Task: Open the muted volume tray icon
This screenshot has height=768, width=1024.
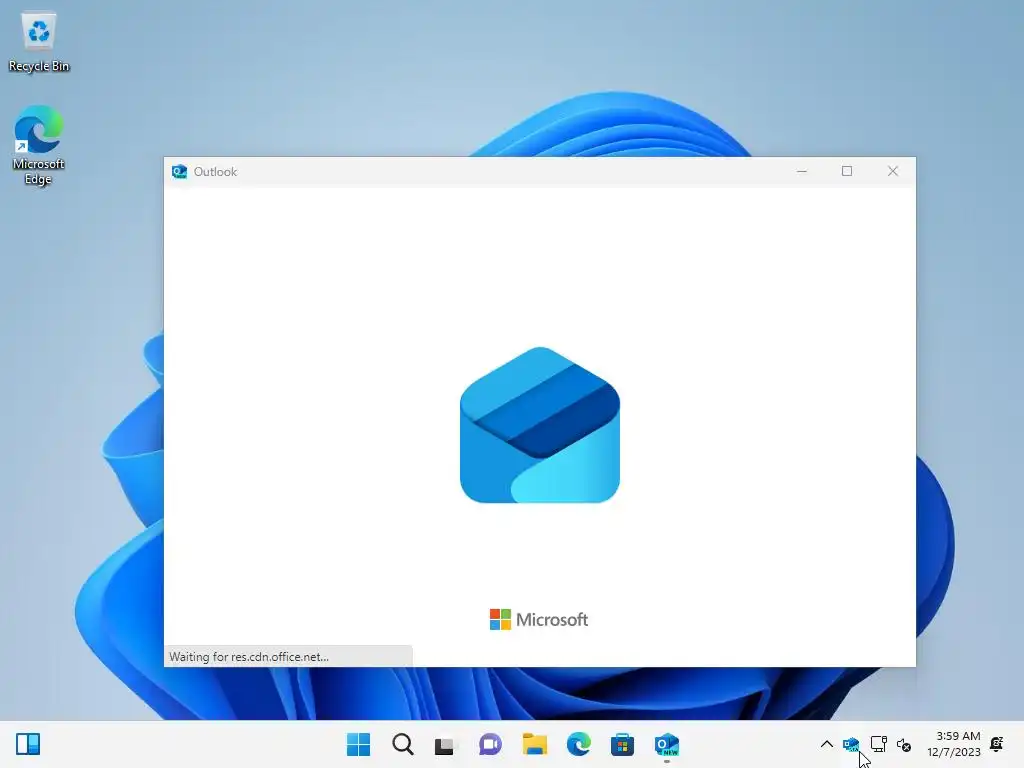Action: tap(904, 744)
